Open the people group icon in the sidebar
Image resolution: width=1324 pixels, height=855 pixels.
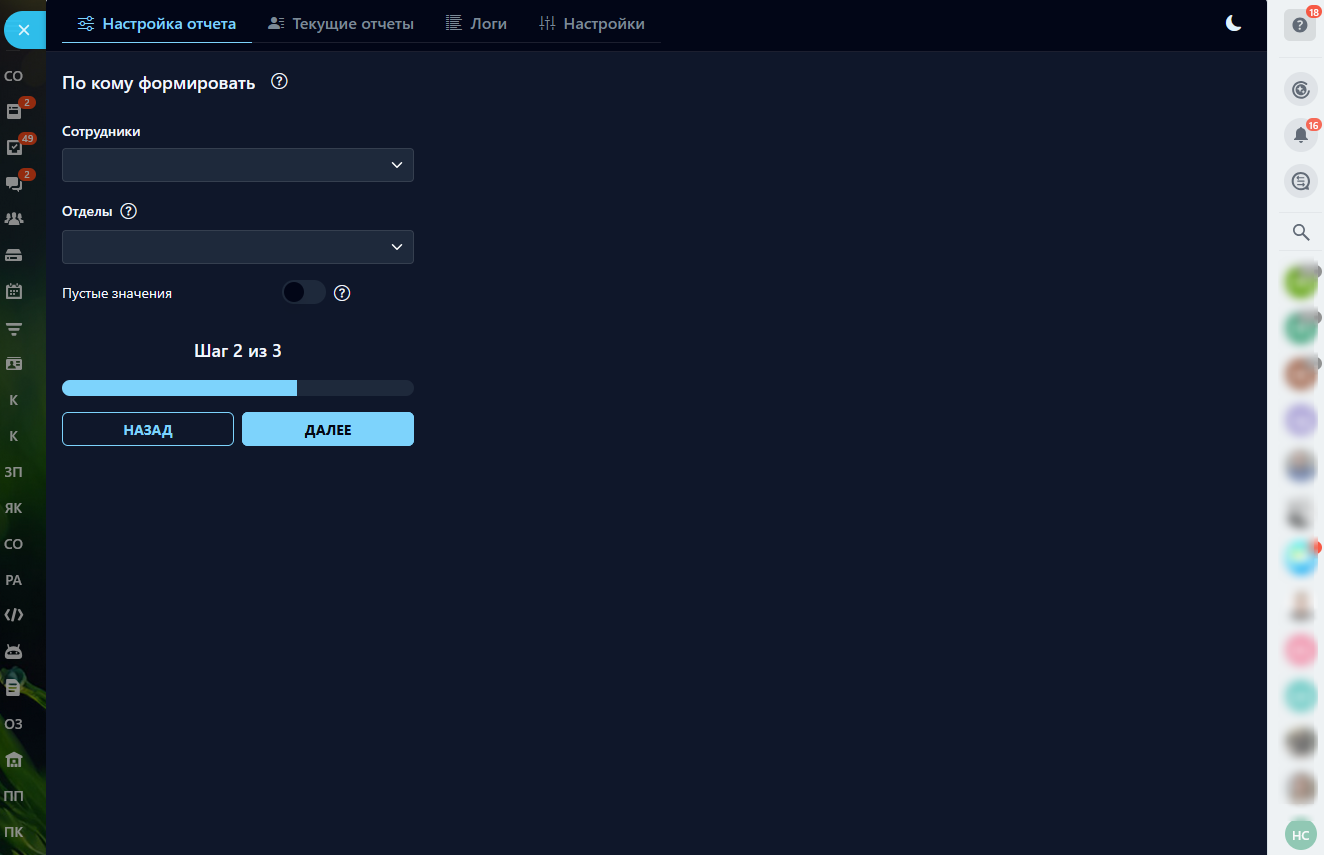(x=14, y=219)
